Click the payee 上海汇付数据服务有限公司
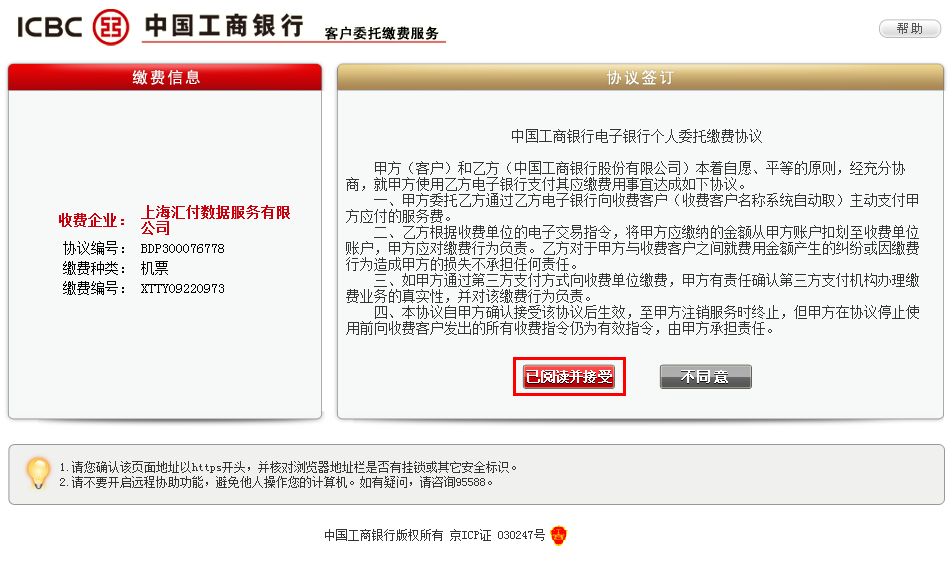The width and height of the screenshot is (952, 565). (216, 220)
